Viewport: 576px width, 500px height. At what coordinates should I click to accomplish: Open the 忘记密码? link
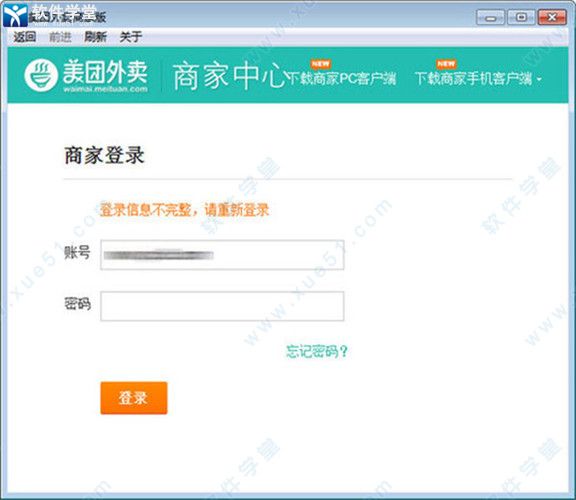[x=317, y=352]
